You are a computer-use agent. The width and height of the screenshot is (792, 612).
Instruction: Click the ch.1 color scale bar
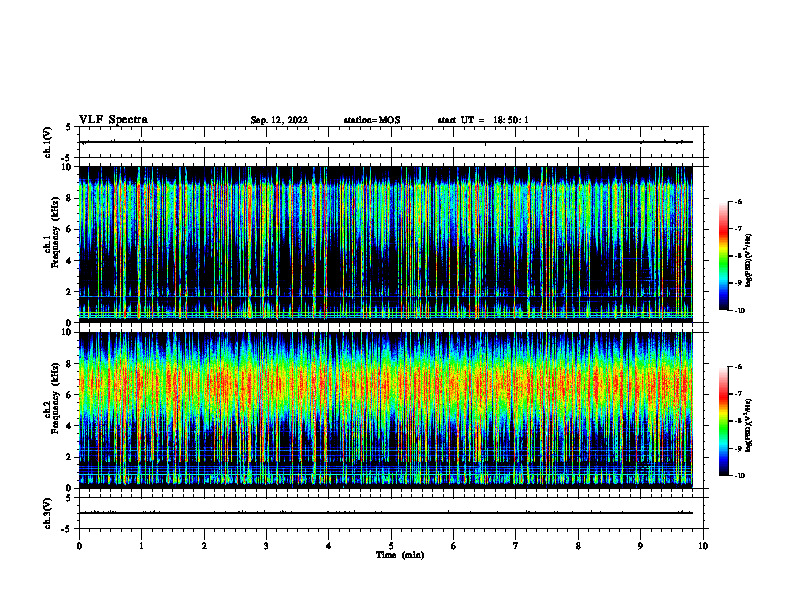coord(724,256)
